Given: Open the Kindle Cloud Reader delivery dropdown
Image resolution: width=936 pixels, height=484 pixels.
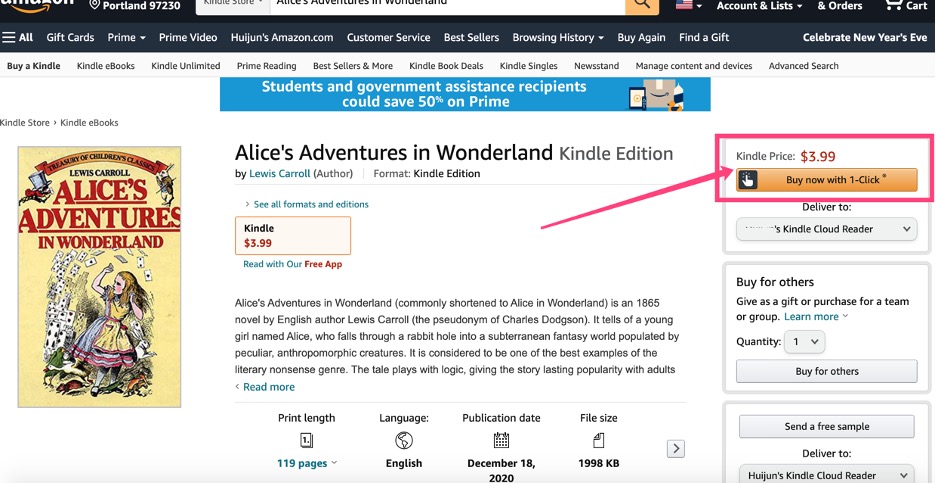Looking at the screenshot, I should pyautogui.click(x=826, y=229).
